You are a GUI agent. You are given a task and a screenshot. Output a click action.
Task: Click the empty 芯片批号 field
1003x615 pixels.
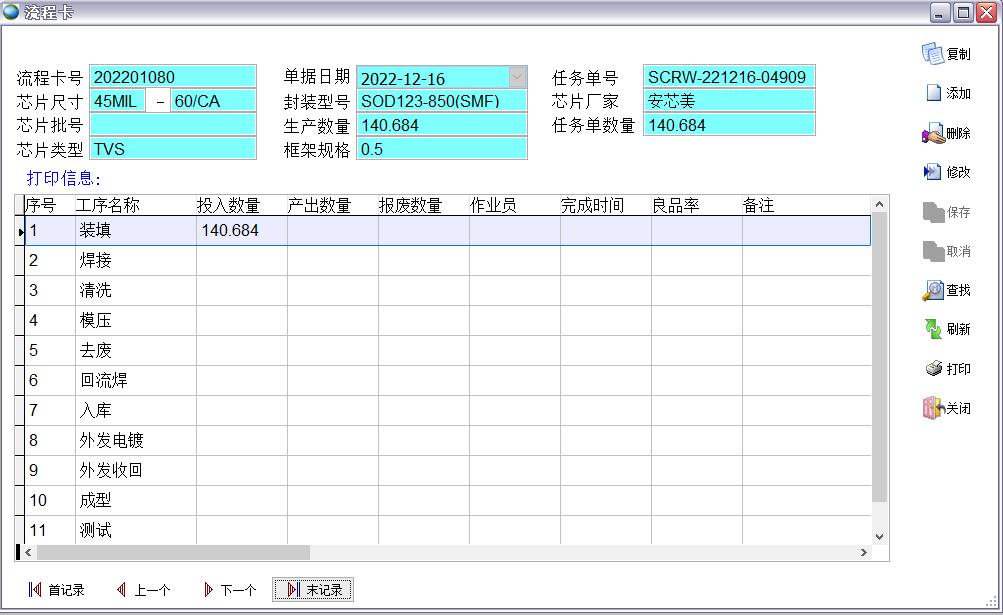173,125
